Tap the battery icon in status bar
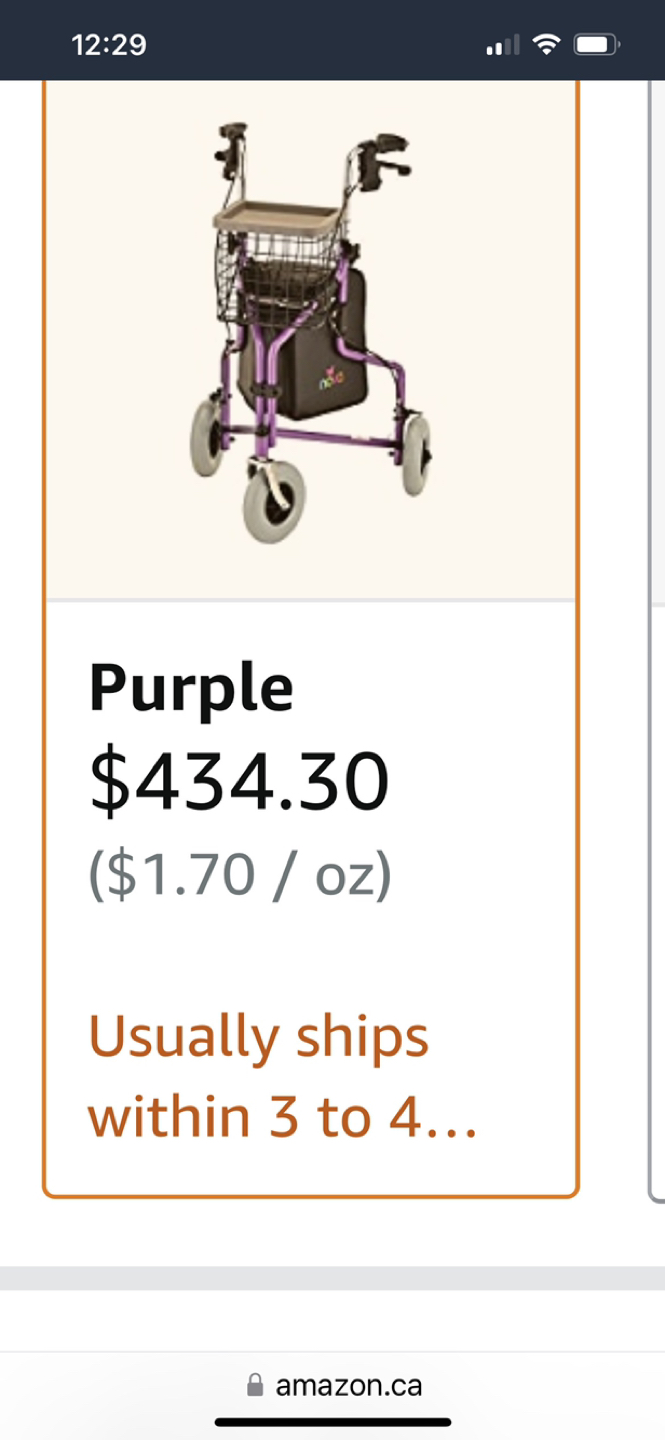 coord(597,44)
